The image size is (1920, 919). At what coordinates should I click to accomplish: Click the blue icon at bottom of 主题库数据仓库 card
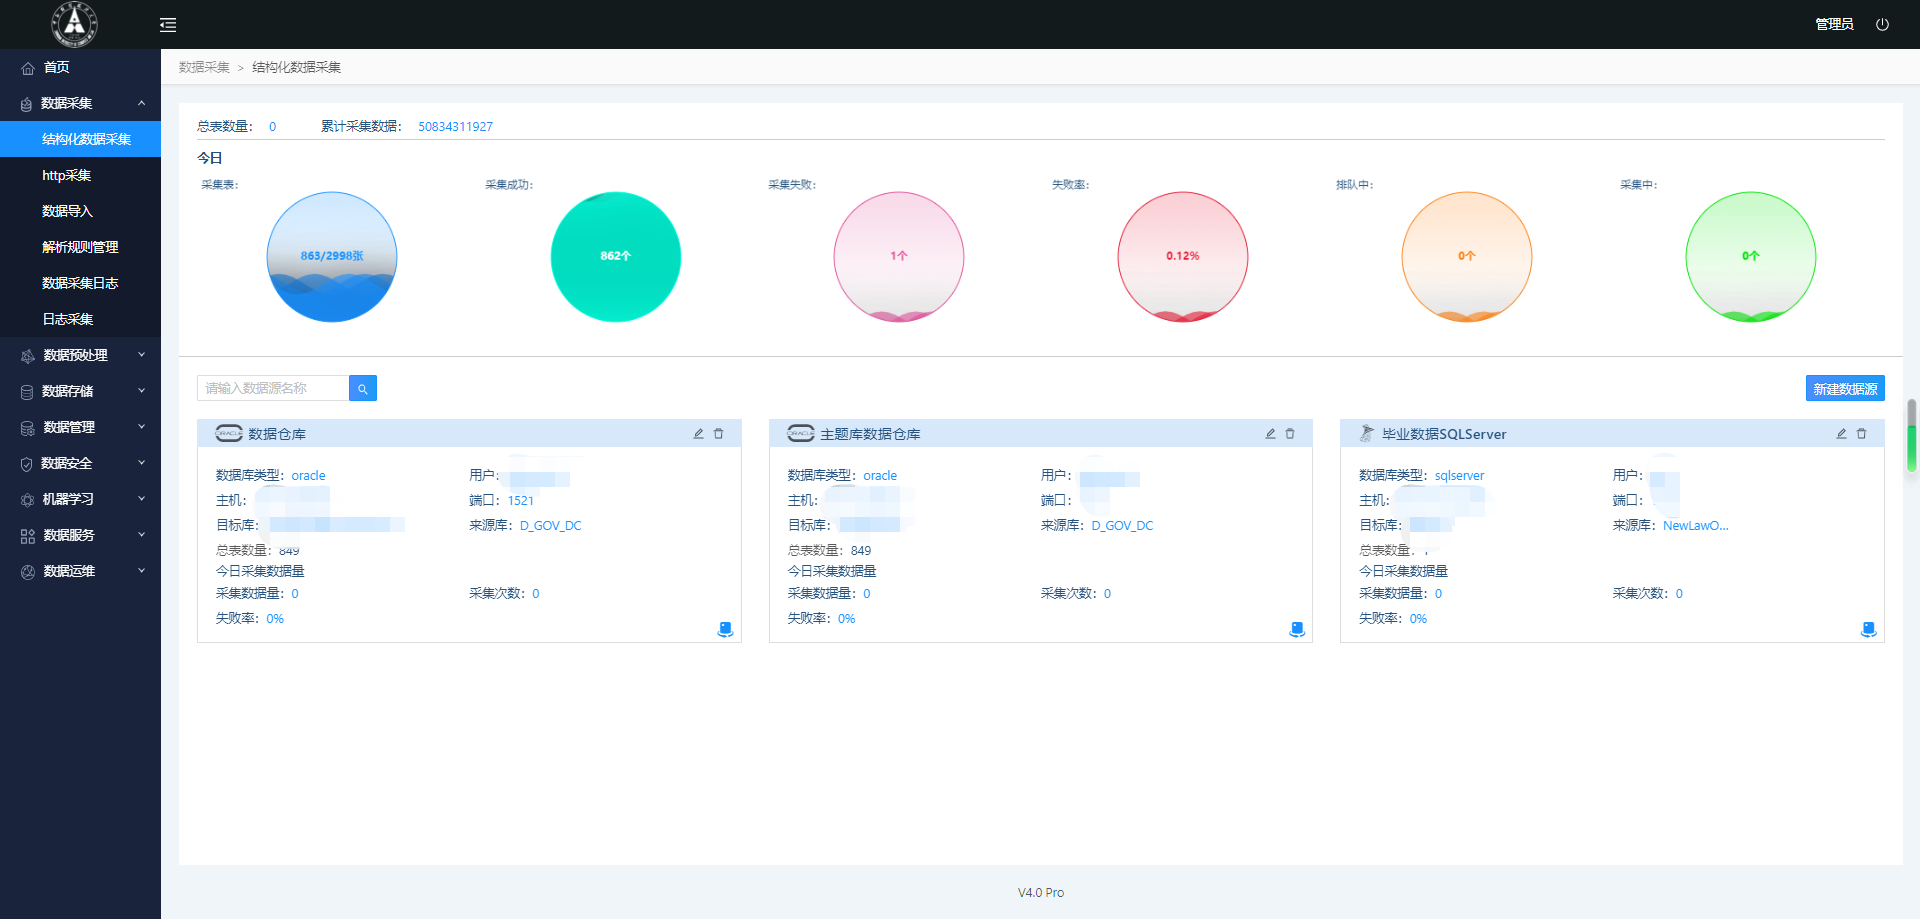tap(1297, 629)
